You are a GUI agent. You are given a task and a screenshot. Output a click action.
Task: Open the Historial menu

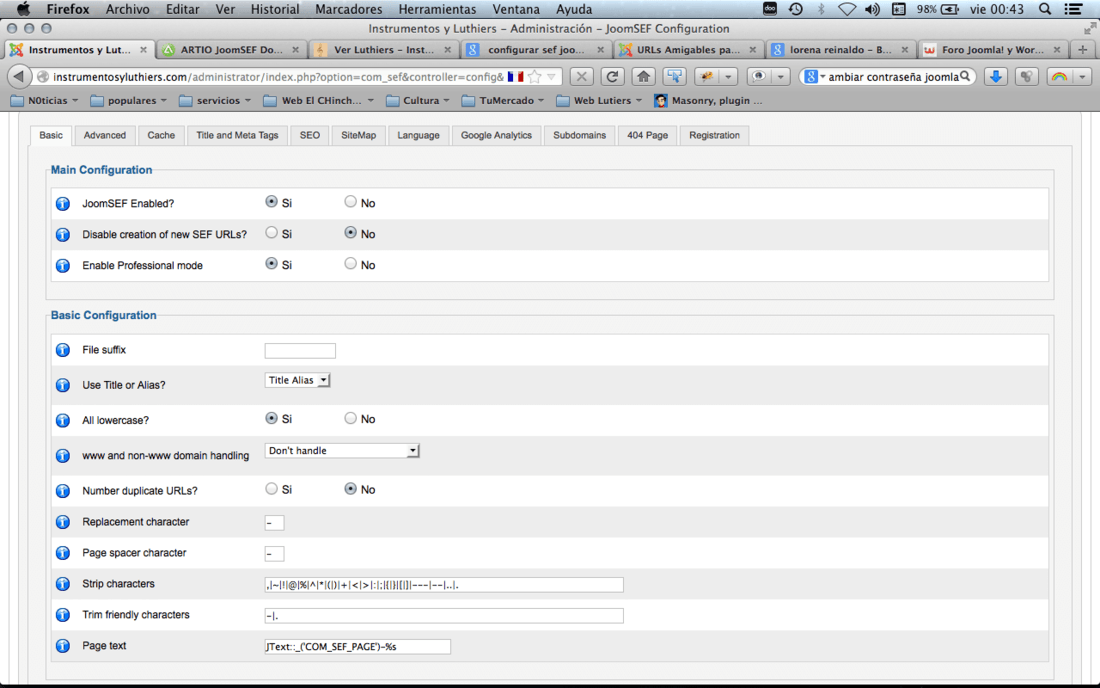(274, 9)
